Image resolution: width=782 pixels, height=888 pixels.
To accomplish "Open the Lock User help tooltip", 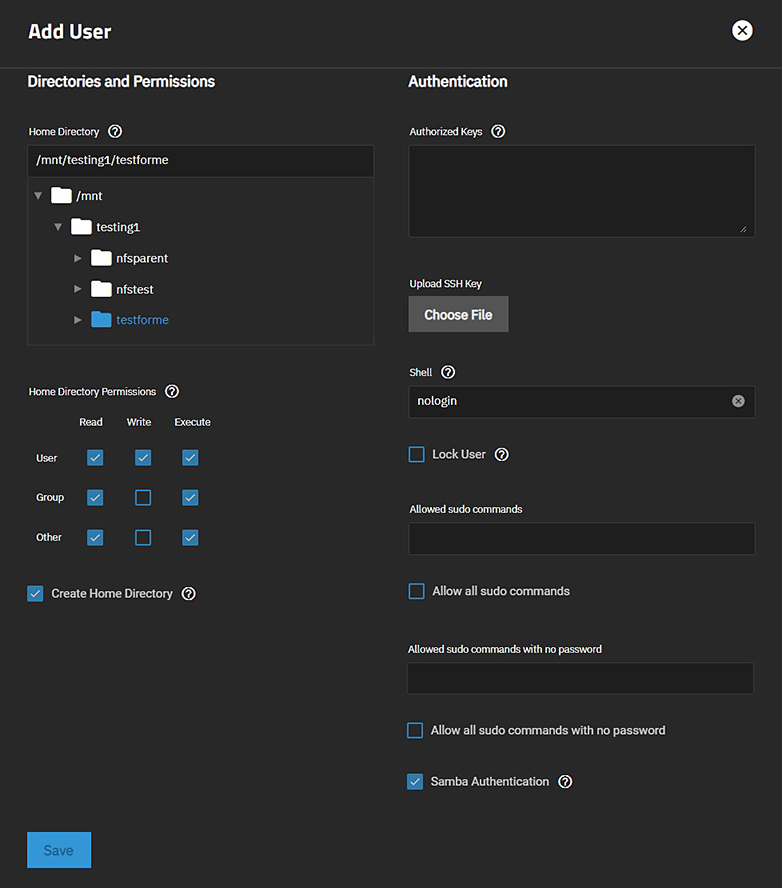I will (x=502, y=454).
